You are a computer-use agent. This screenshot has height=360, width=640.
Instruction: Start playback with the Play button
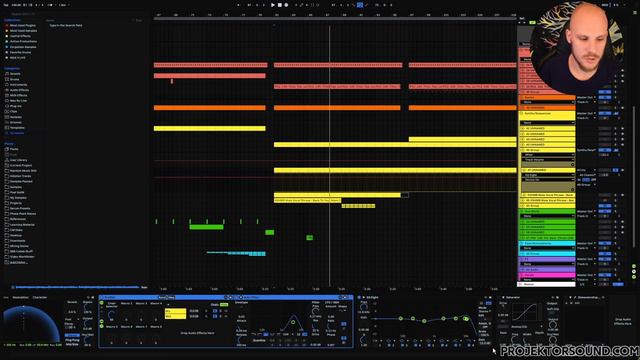coord(273,5)
